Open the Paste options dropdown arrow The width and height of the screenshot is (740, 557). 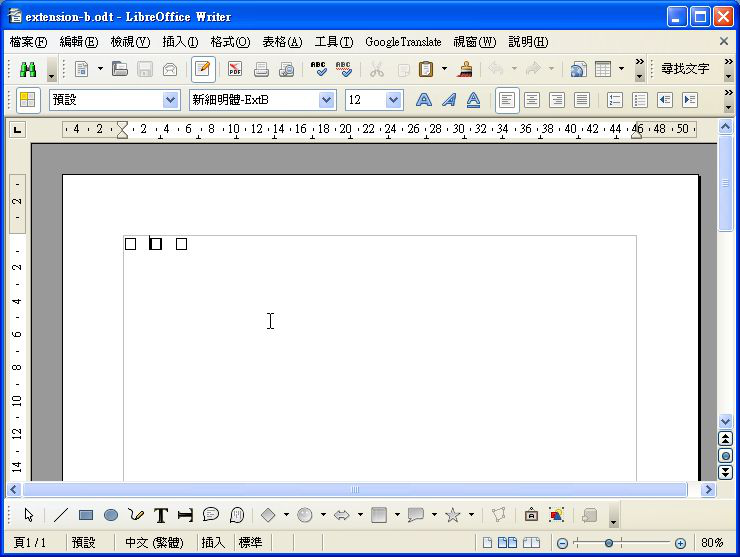point(444,69)
